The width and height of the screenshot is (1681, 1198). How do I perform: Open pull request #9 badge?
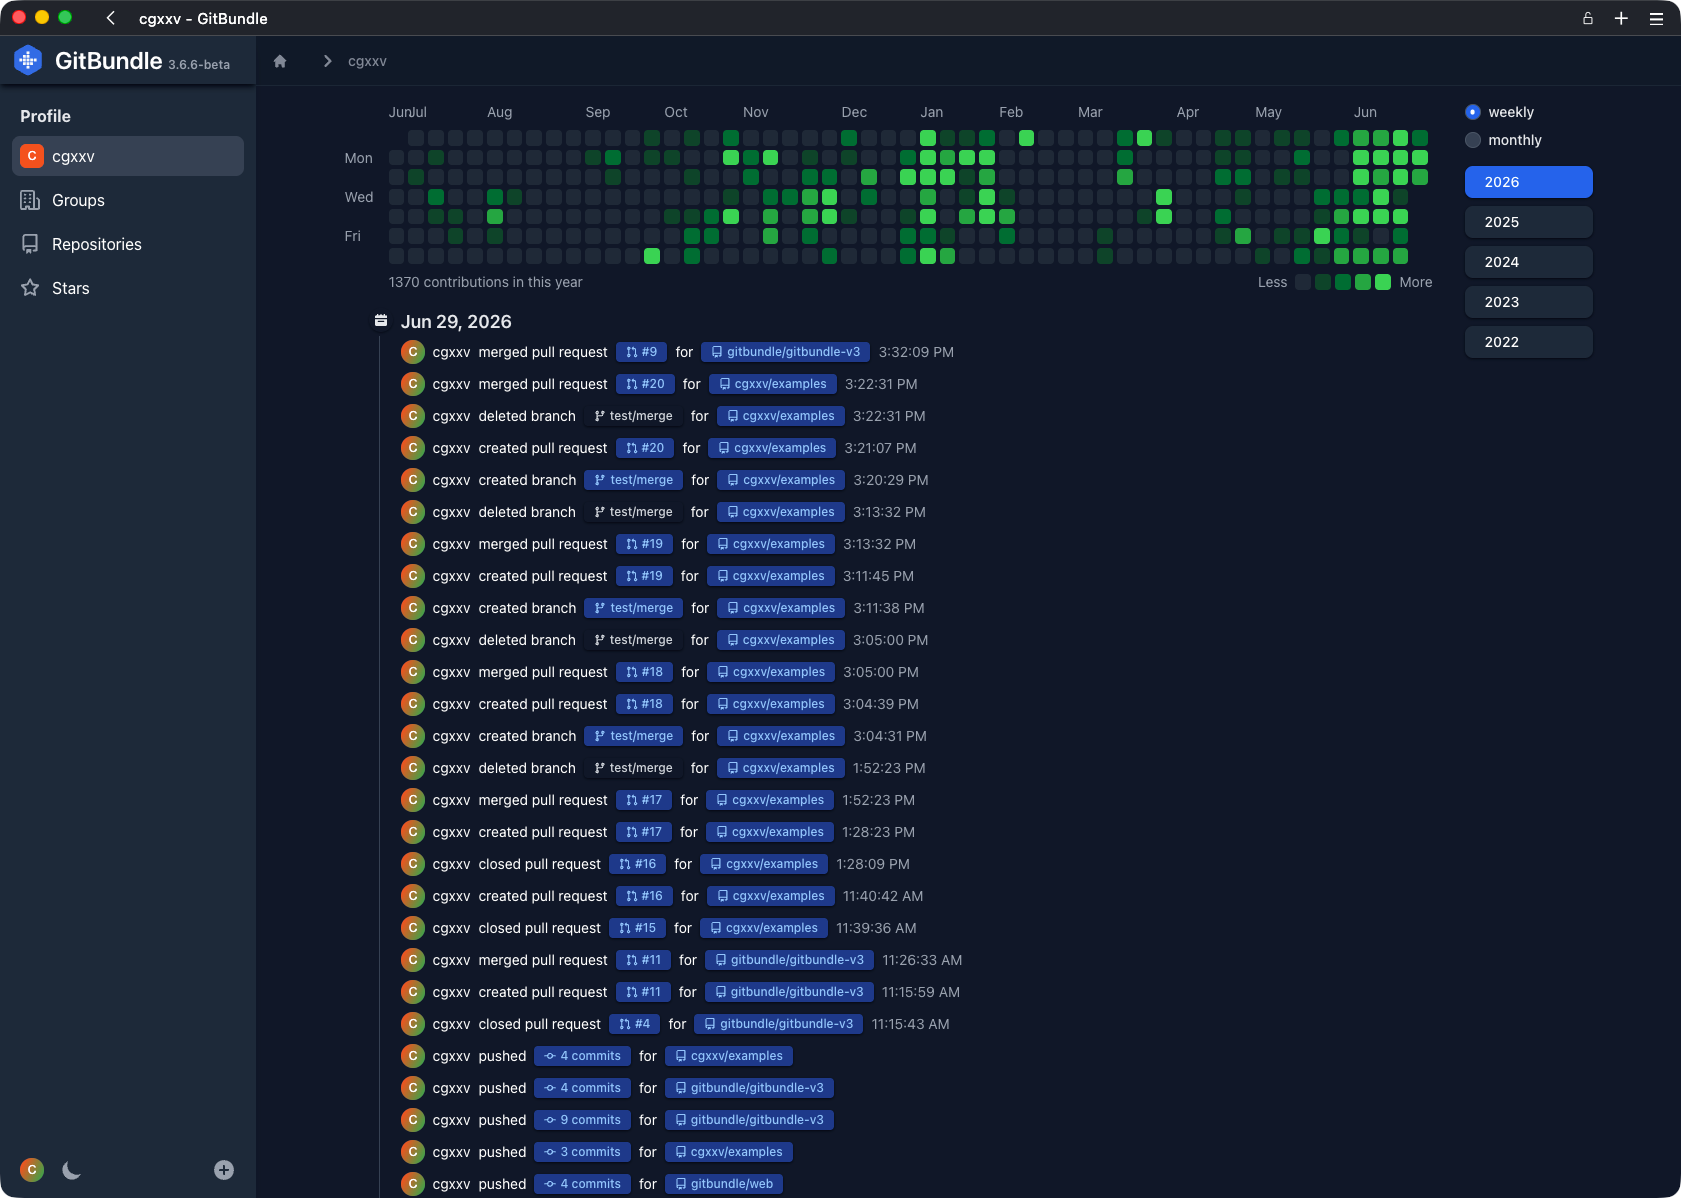641,352
